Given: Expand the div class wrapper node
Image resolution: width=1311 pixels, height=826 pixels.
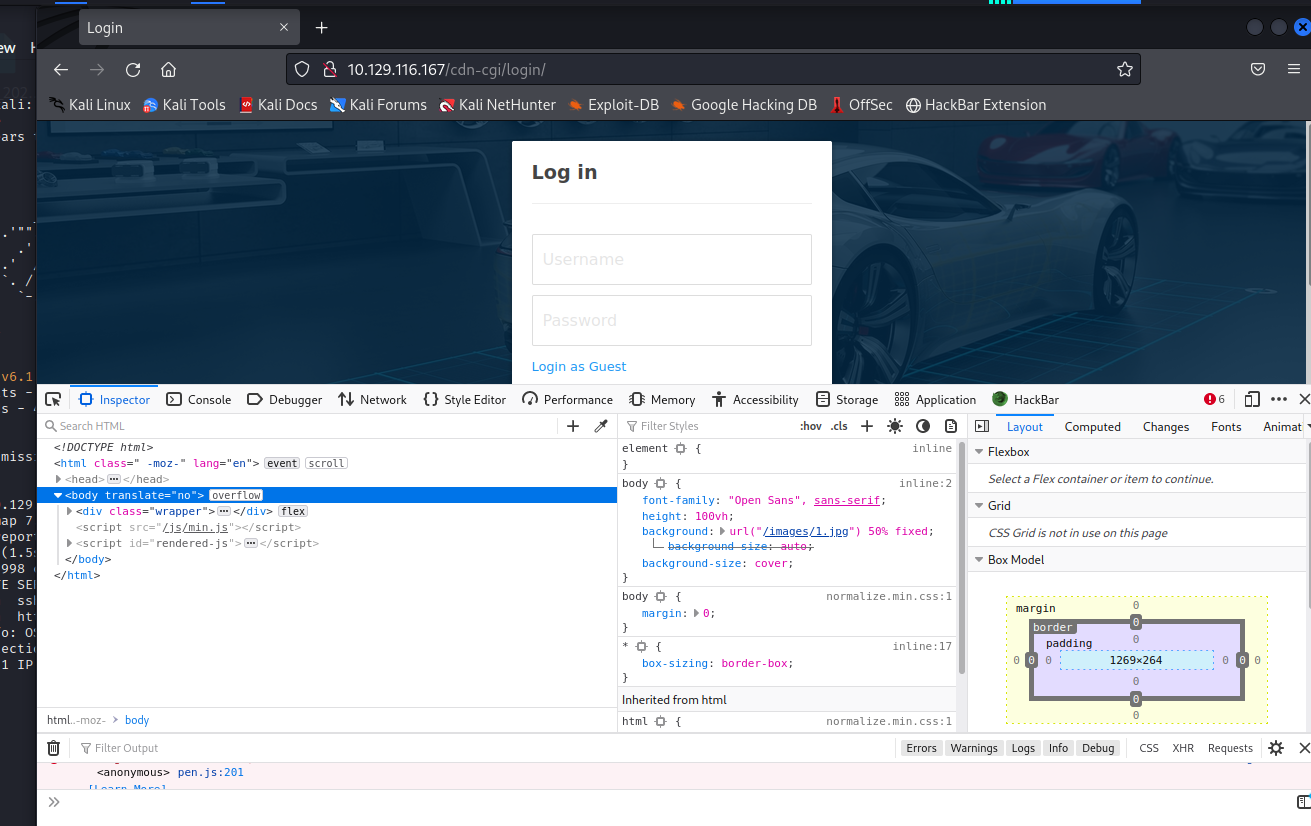Looking at the screenshot, I should click(69, 511).
